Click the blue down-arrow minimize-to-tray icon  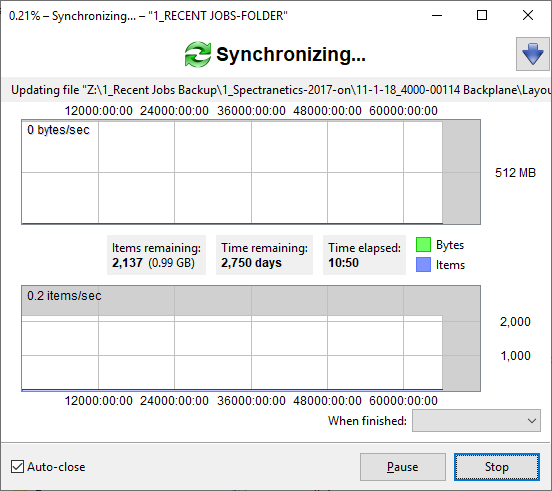point(533,54)
